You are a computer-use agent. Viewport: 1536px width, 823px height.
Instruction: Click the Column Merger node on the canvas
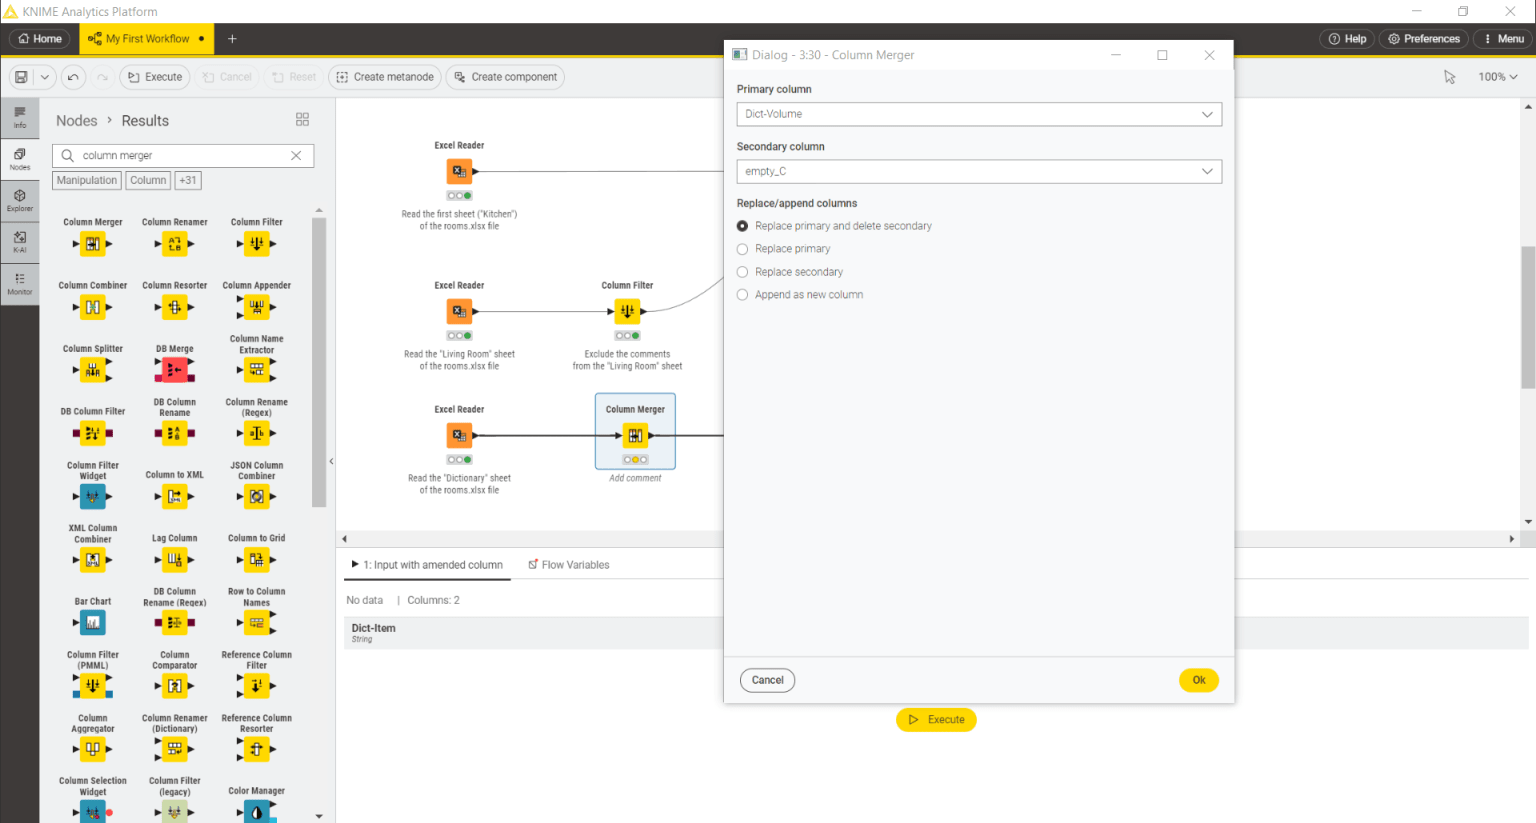coord(635,435)
